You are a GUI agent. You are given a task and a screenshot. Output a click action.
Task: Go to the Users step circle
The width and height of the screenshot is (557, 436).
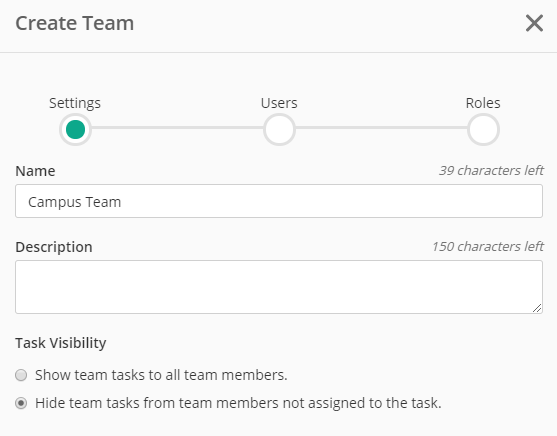coord(279,129)
